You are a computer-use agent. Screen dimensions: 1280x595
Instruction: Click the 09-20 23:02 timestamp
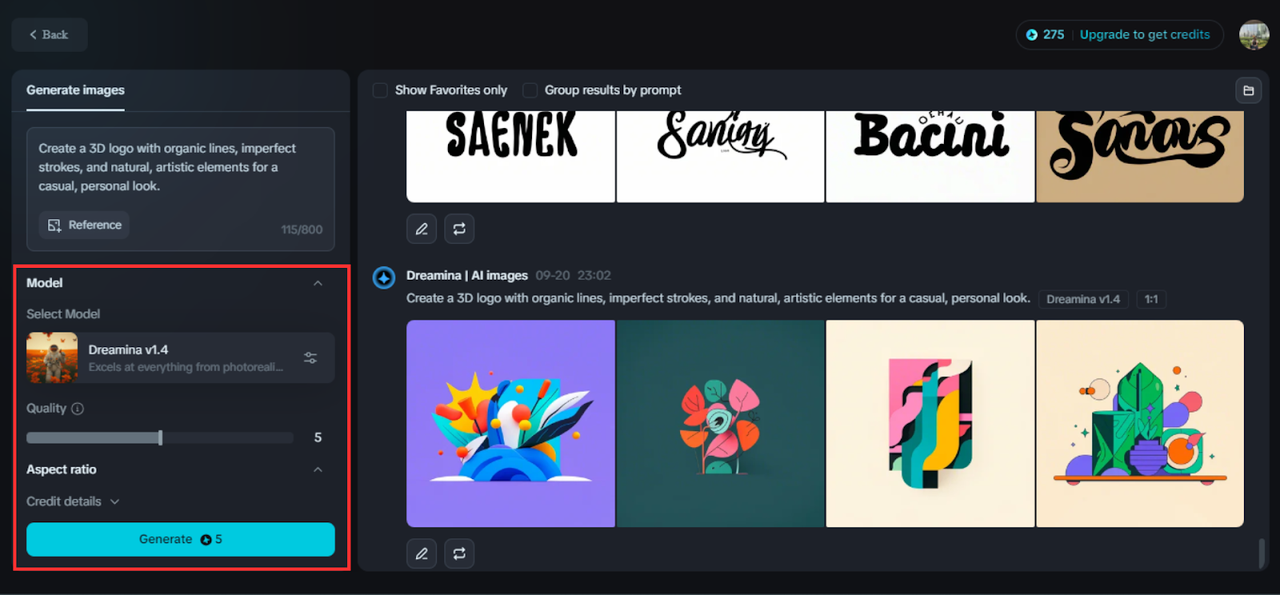573,276
